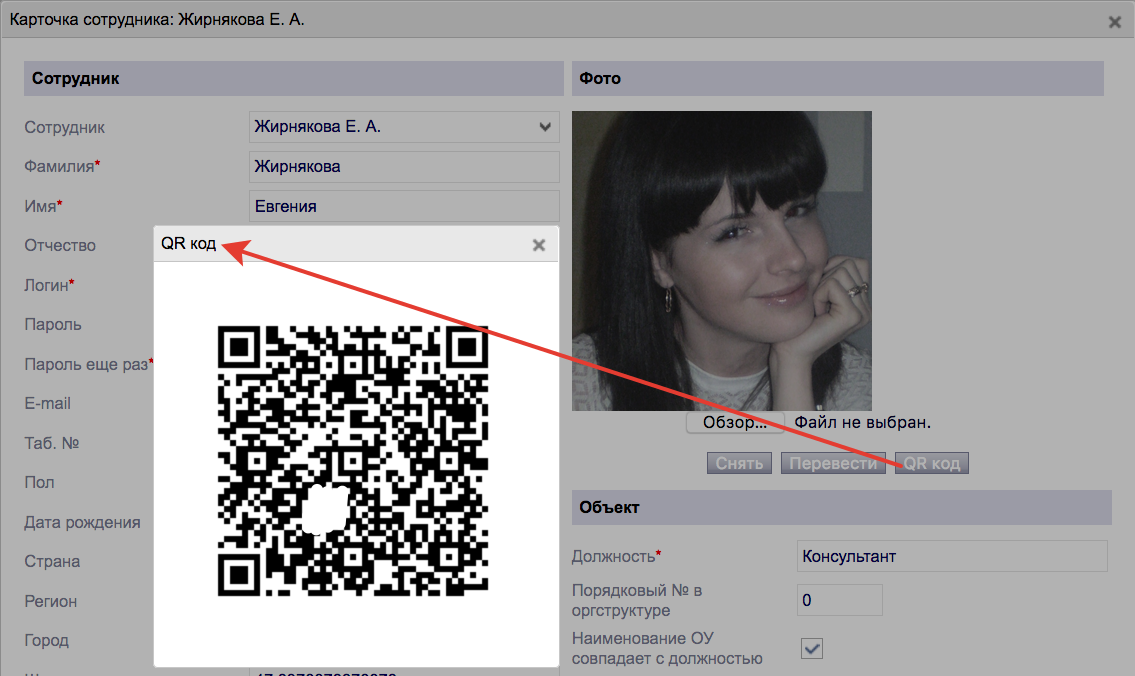Close the Карточка сотрудника dialog

click(x=1115, y=22)
